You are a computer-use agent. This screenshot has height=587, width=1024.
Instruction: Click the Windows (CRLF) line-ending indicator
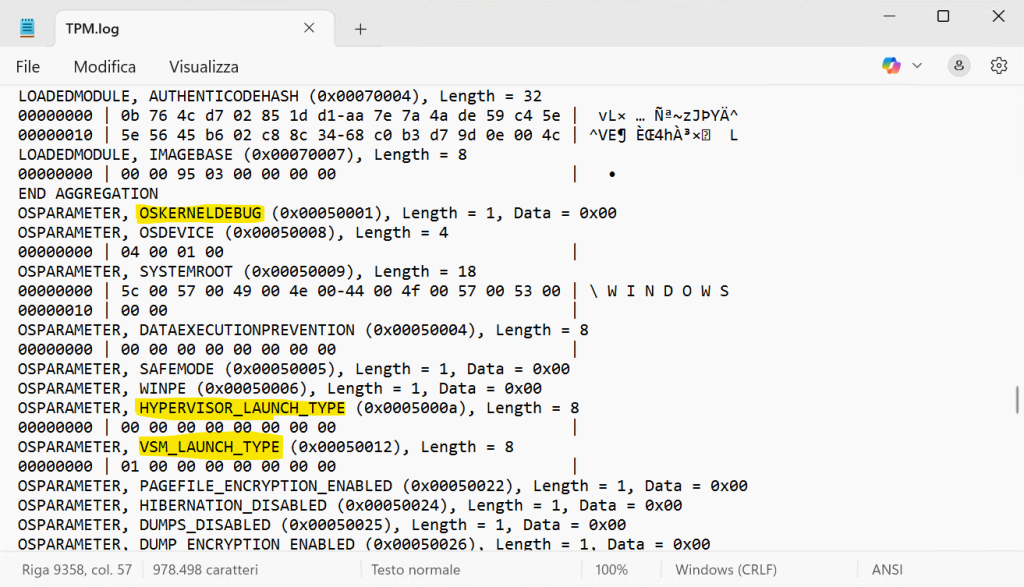click(726, 568)
